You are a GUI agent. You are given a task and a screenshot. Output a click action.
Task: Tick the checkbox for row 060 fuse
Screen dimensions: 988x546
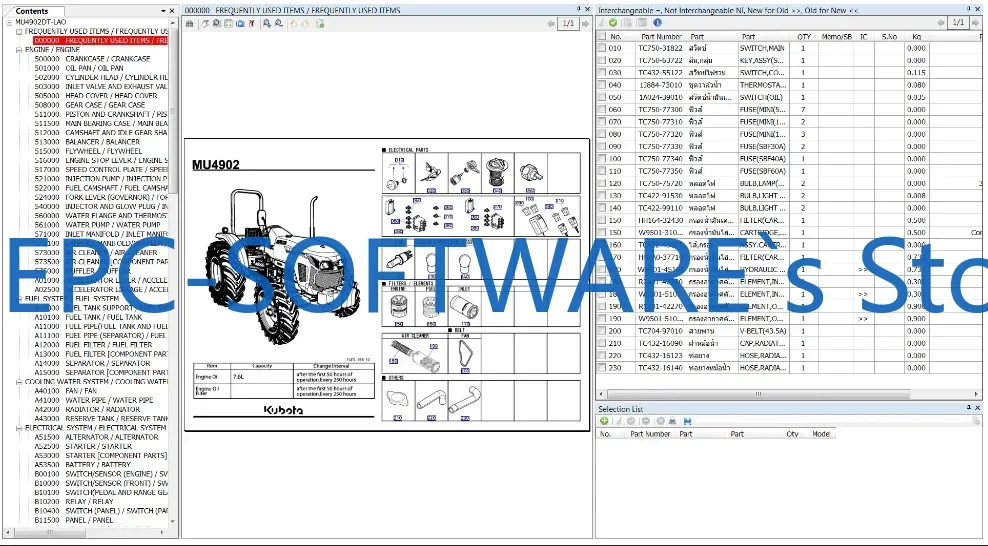pyautogui.click(x=601, y=110)
